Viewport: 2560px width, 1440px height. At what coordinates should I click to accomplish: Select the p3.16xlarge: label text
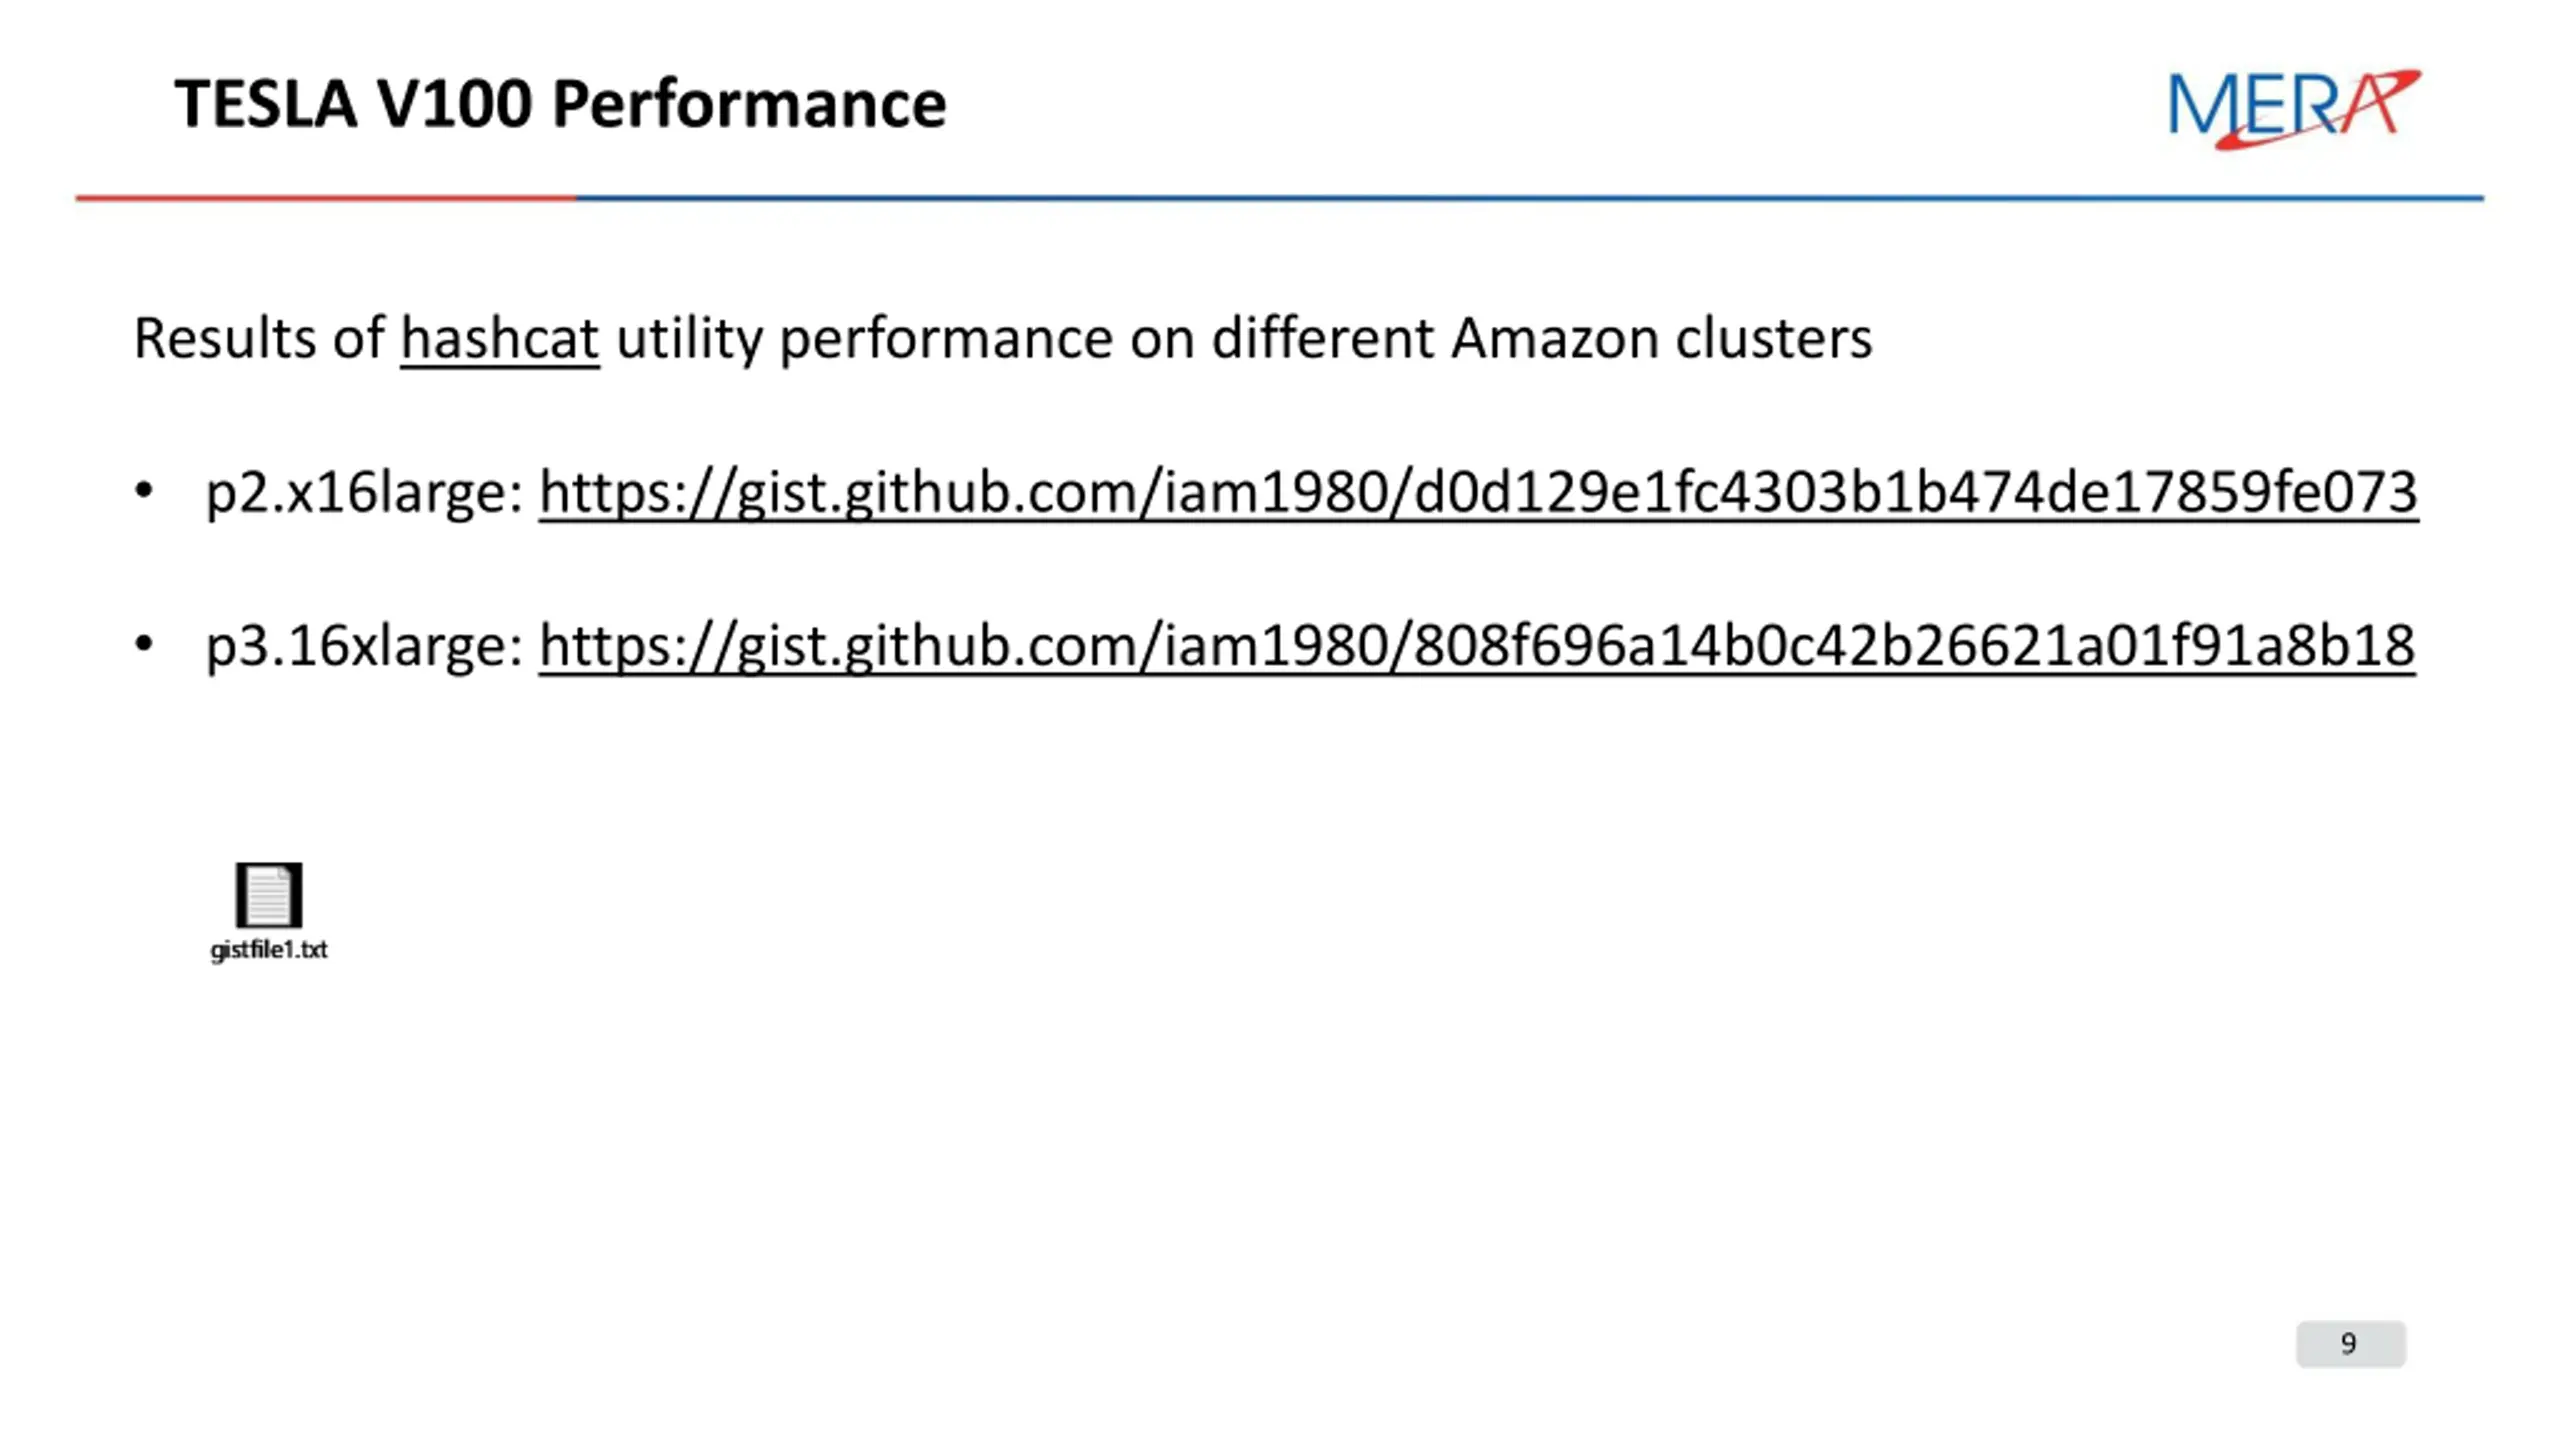pos(365,646)
